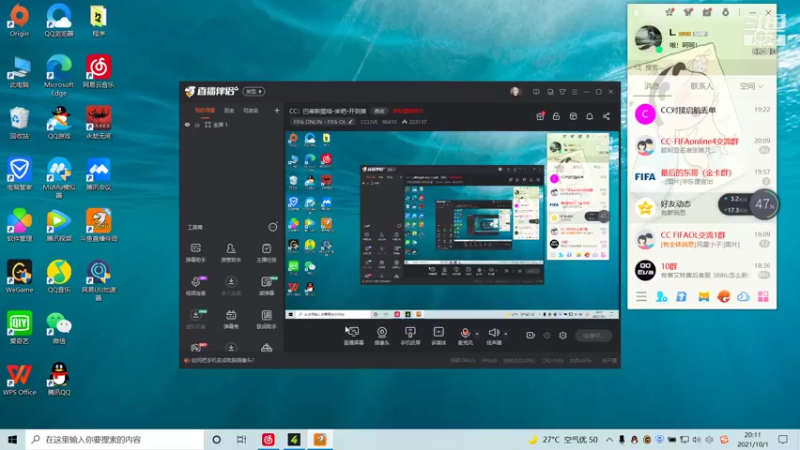Open the feedback message icon in title bar
This screenshot has height=450, width=800.
pos(536,92)
